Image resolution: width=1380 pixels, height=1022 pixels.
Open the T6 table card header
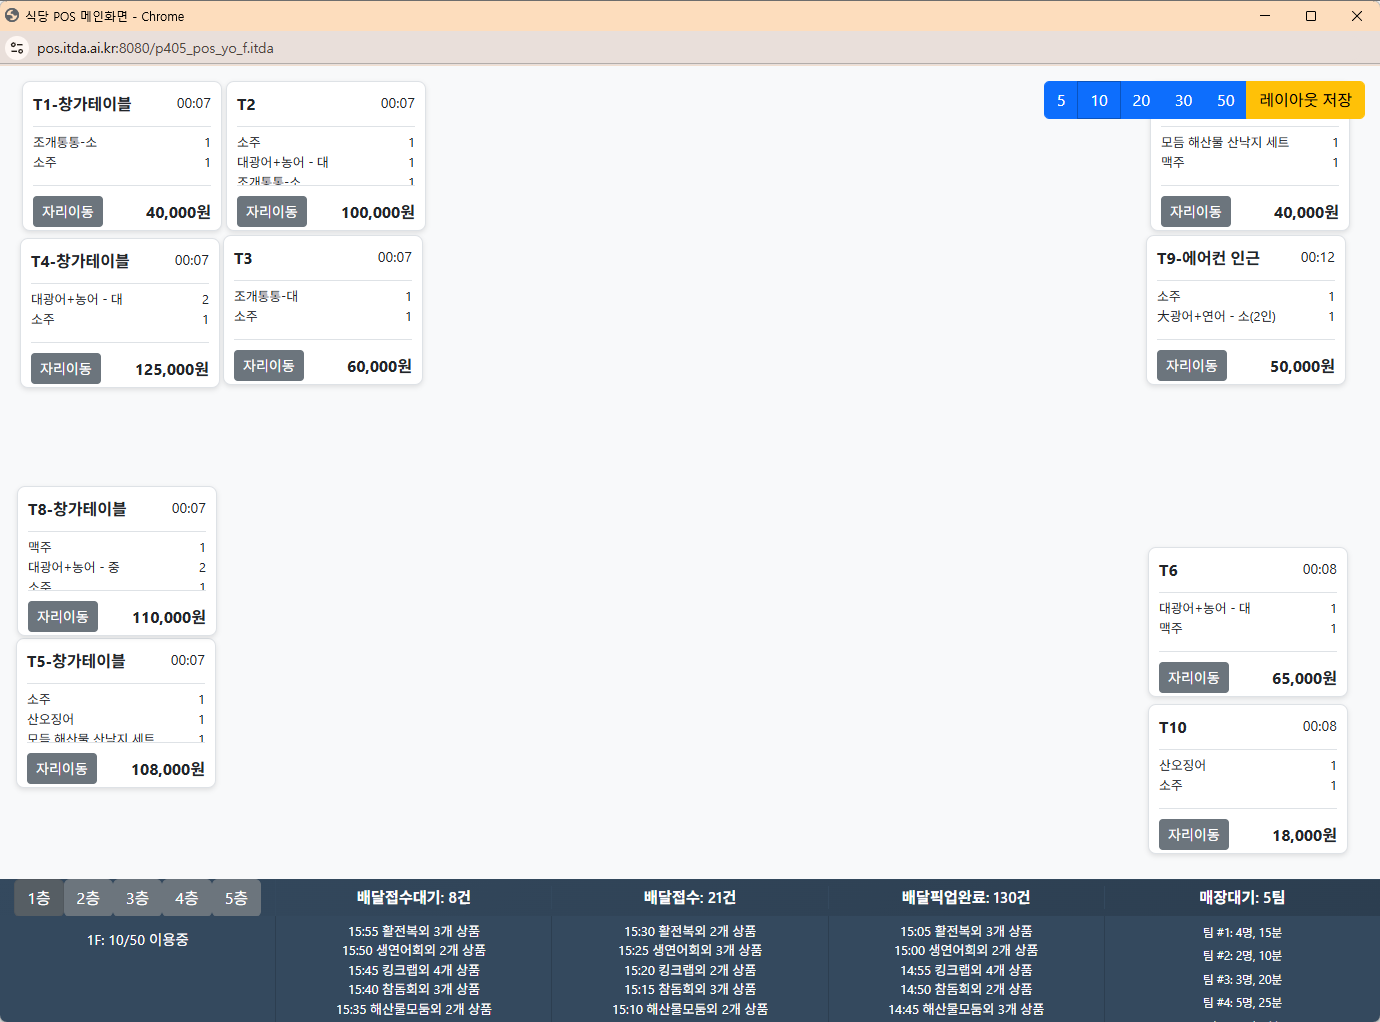coord(1168,570)
